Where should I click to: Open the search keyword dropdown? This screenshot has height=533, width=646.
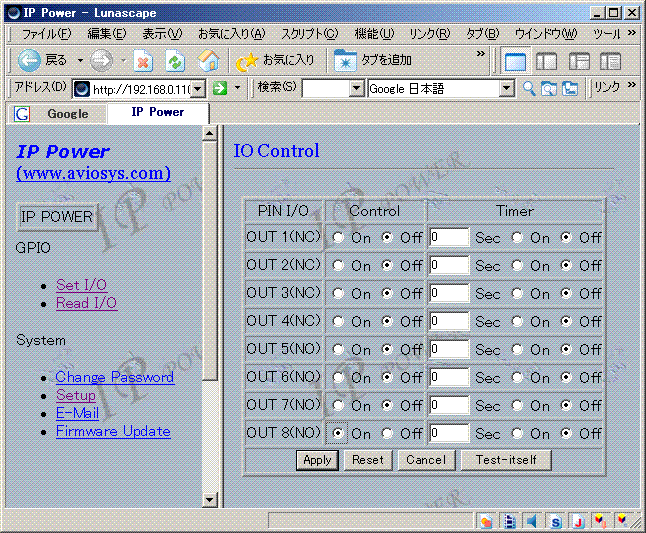pos(356,89)
